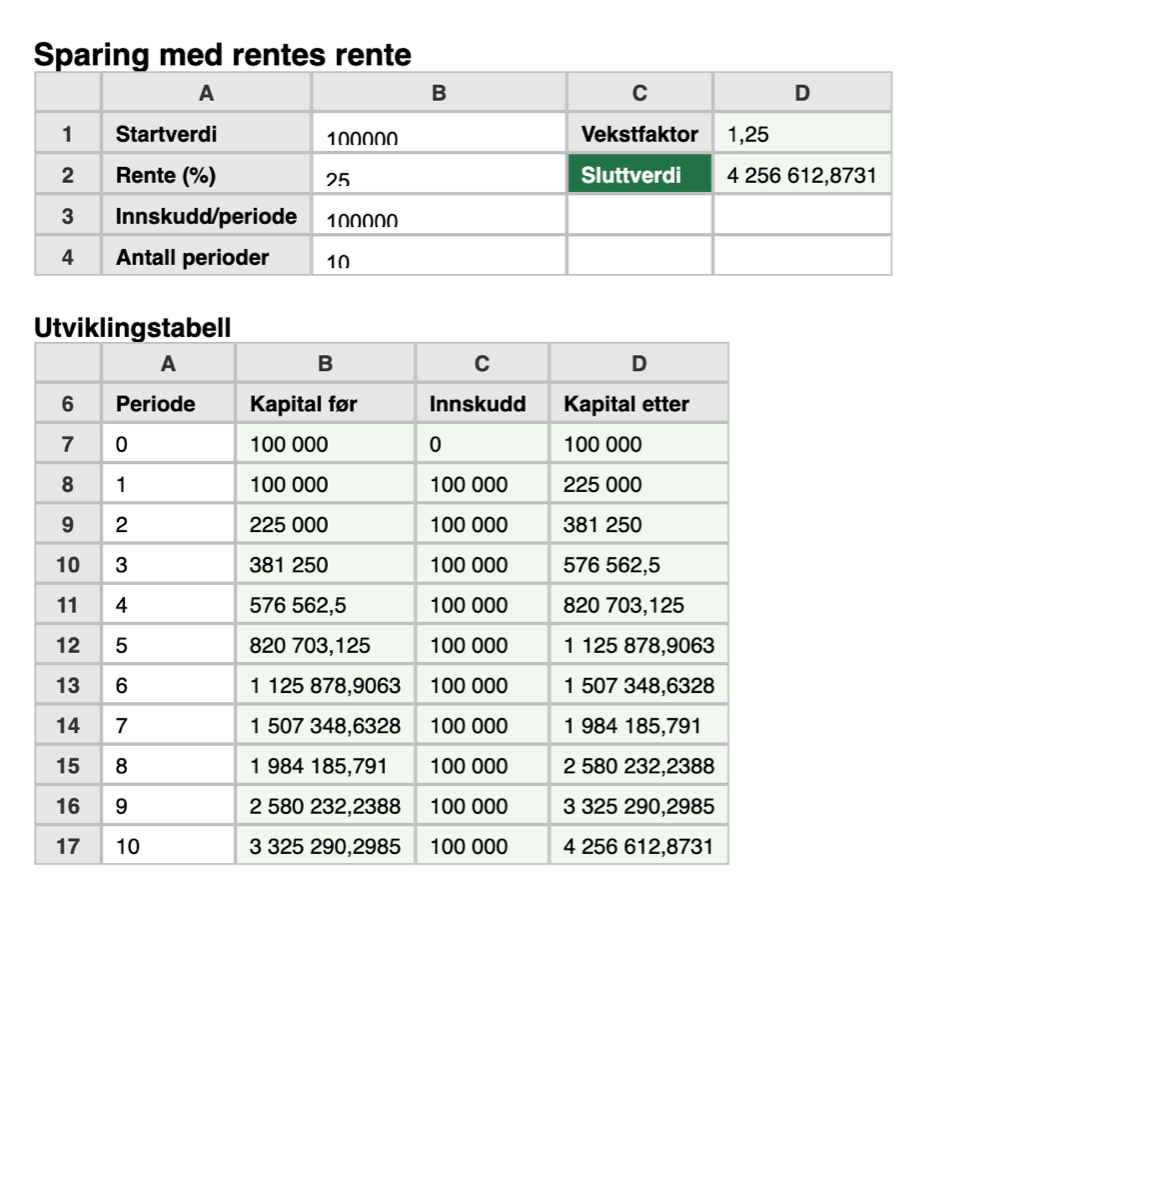
Task: Click the Vekstfaktor value 1,25
Action: (802, 134)
